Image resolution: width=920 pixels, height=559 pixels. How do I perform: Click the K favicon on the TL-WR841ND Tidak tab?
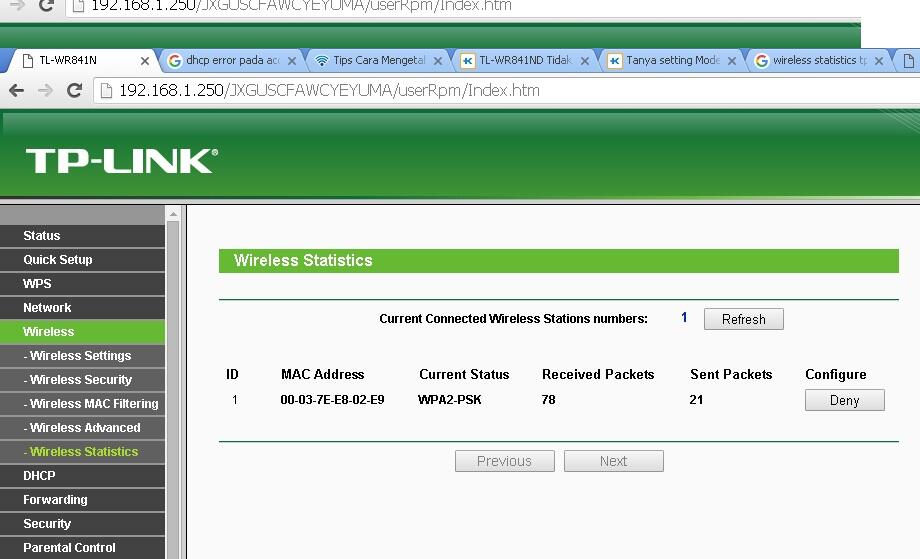coord(468,60)
